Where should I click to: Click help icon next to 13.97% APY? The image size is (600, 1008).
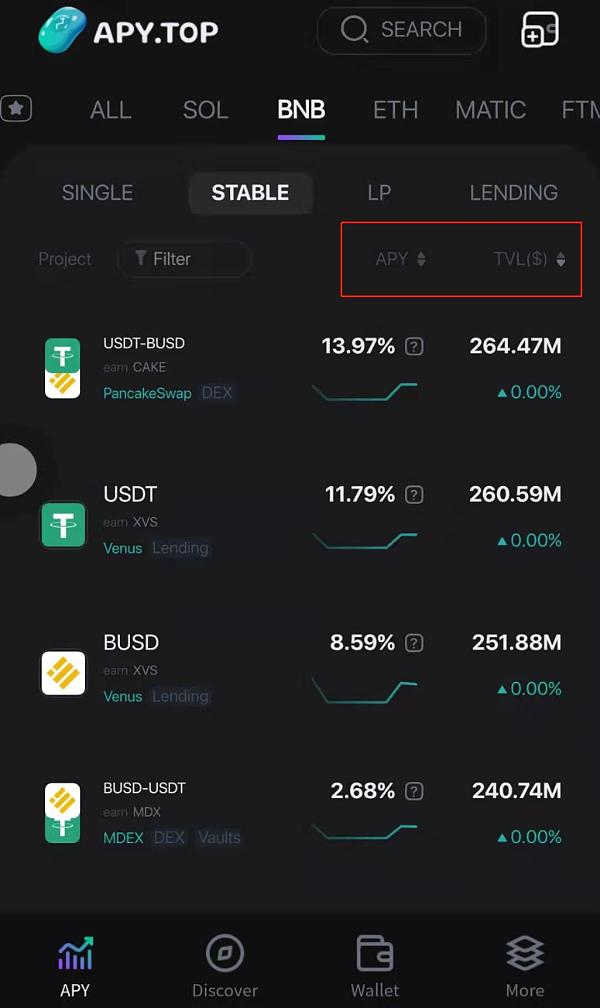pos(414,346)
